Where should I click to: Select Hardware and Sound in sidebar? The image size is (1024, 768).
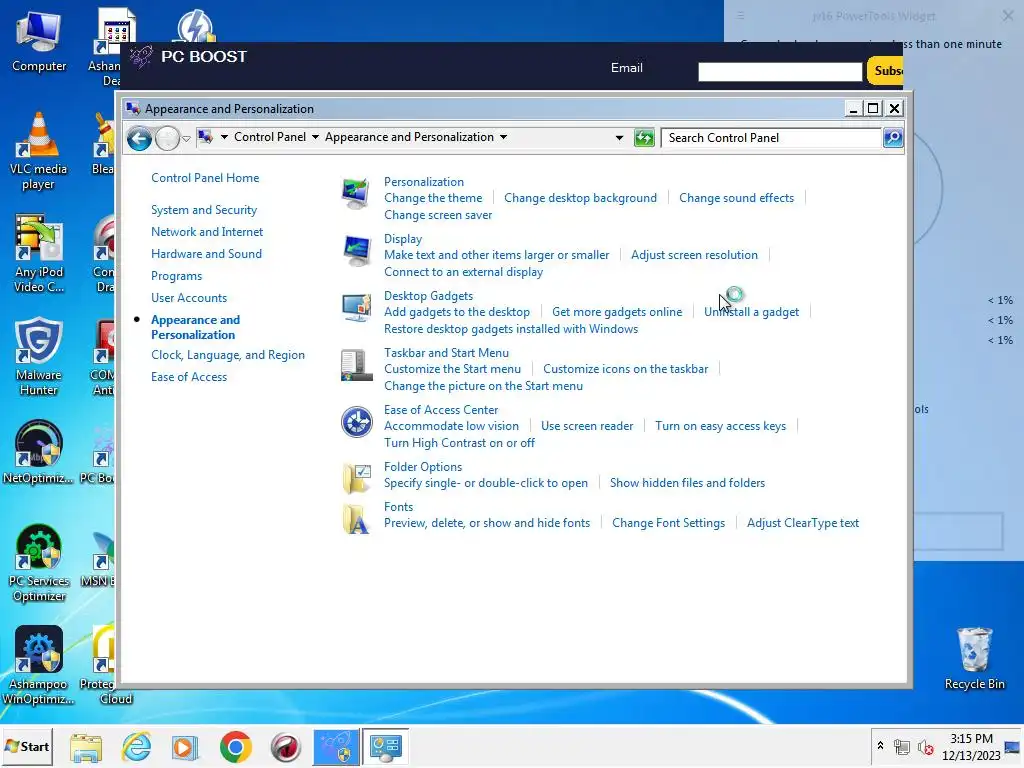pyautogui.click(x=206, y=253)
